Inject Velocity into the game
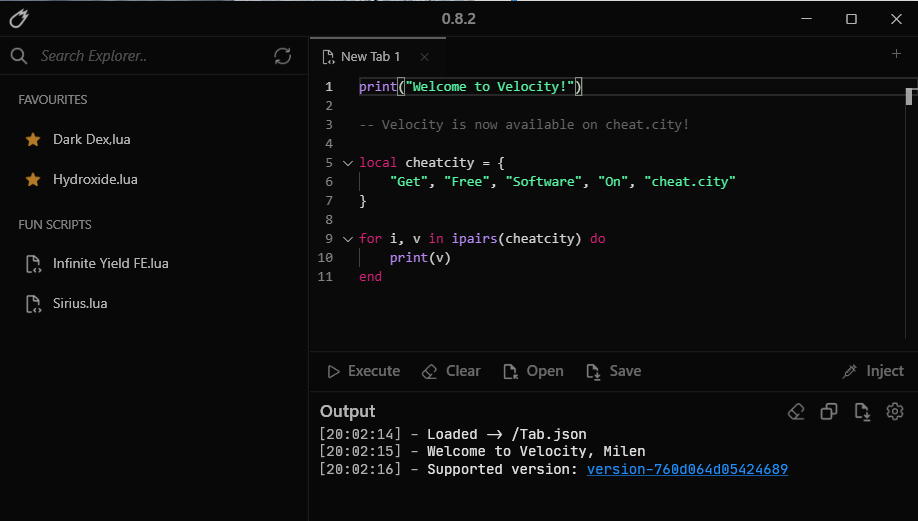 coord(873,371)
